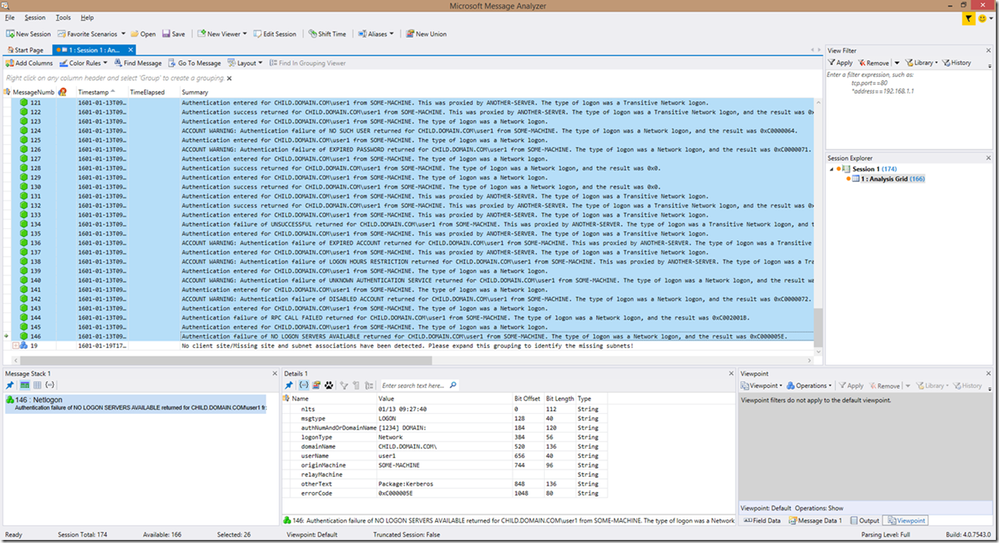Click into the View Filter expression box
This screenshot has width=999, height=543.
pos(909,108)
